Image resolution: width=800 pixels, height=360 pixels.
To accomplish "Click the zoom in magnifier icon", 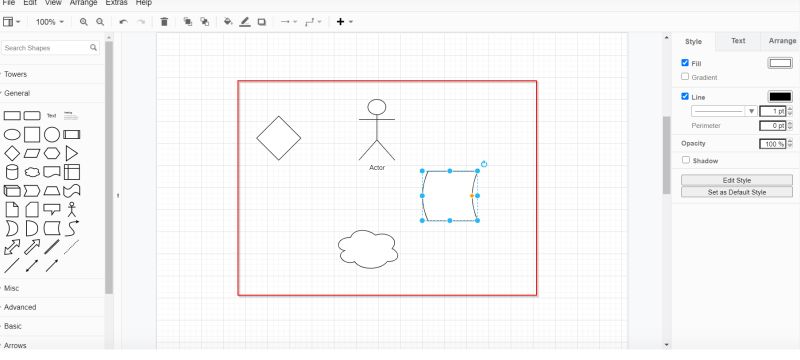I will [84, 22].
